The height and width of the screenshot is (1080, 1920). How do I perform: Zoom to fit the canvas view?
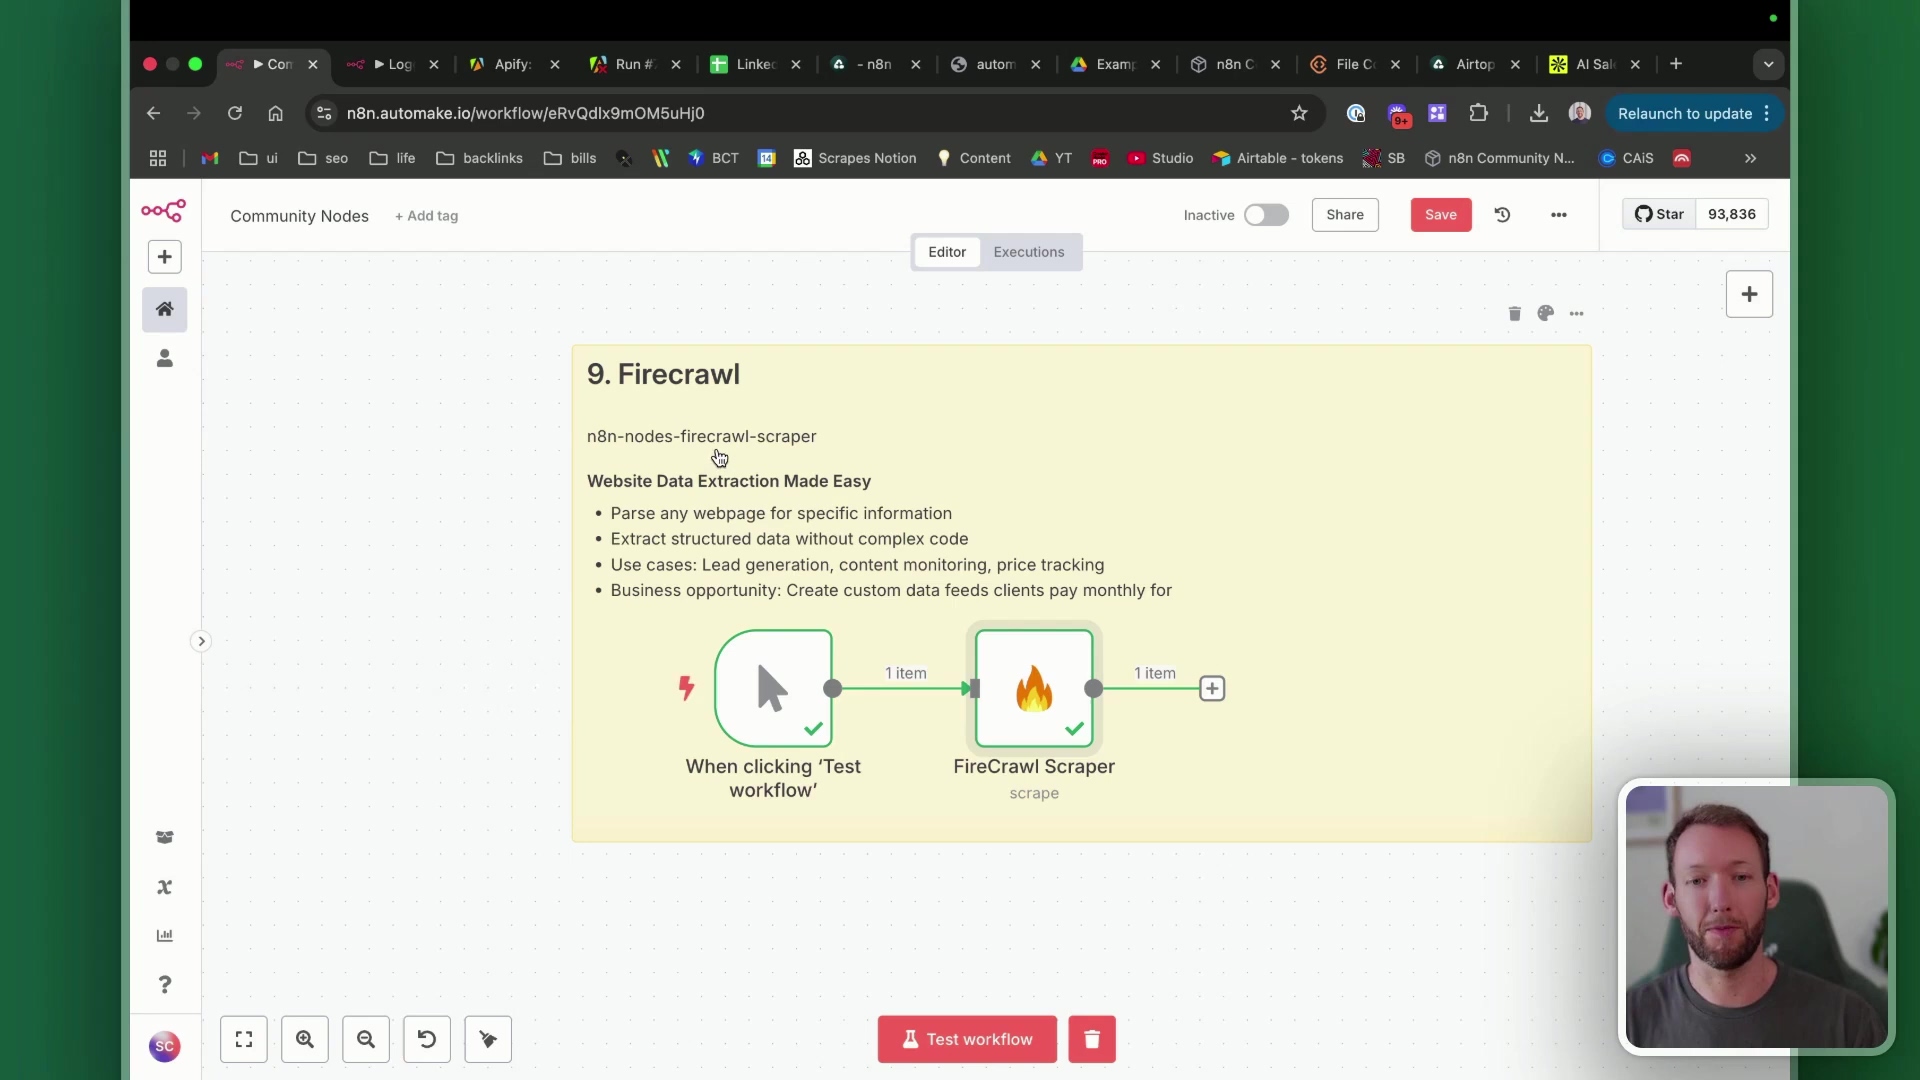click(244, 1039)
